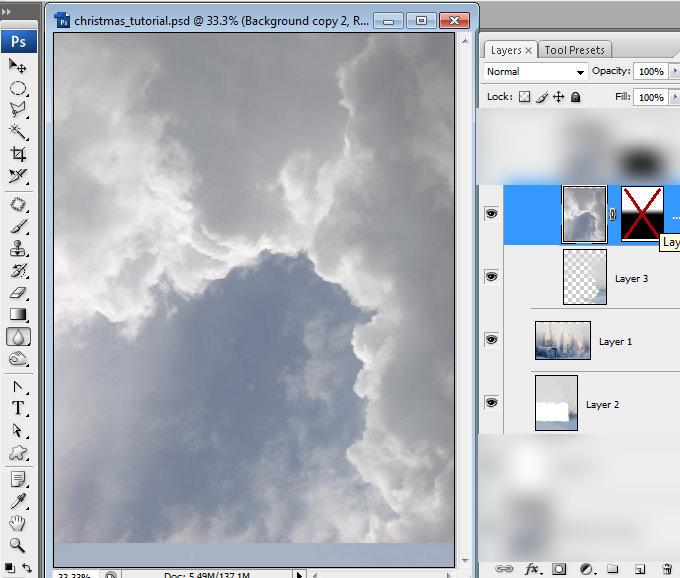Select the Path Selection tool
680x578 pixels.
18,431
